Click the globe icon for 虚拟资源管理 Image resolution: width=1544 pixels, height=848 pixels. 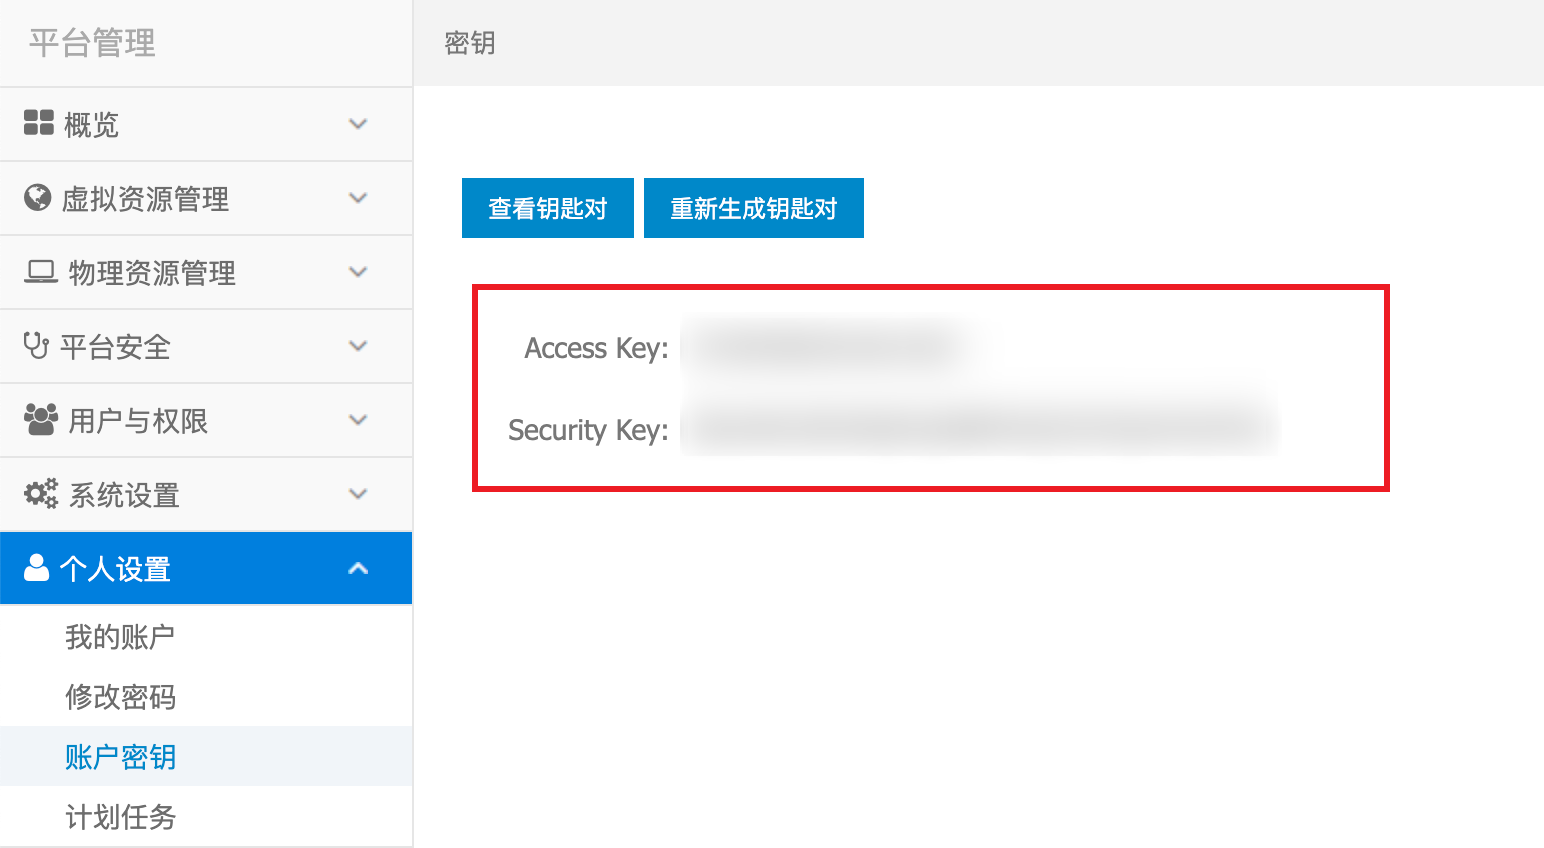[38, 197]
